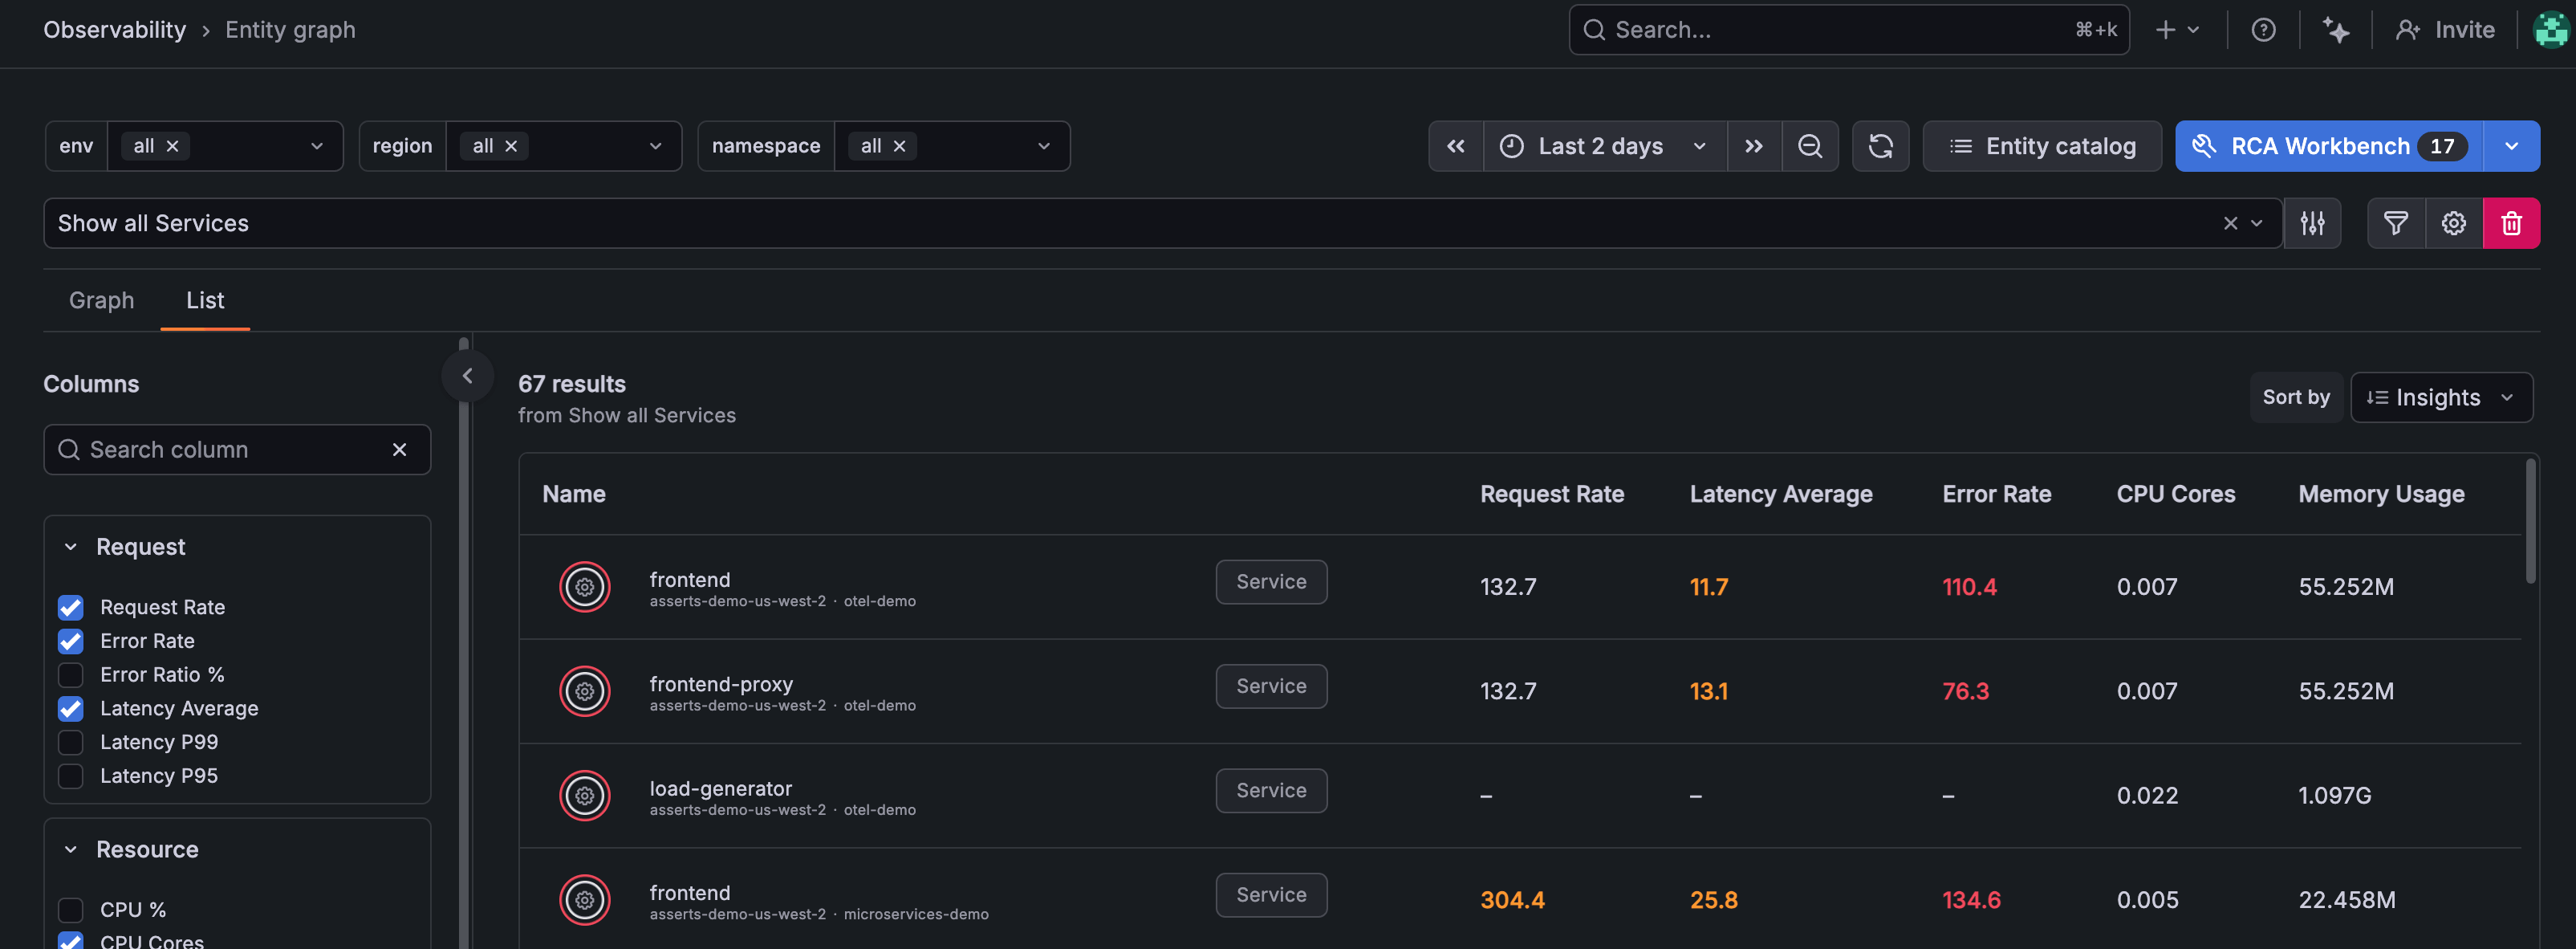Collapse the Request column group
This screenshot has width=2576, height=949.
tap(71, 547)
